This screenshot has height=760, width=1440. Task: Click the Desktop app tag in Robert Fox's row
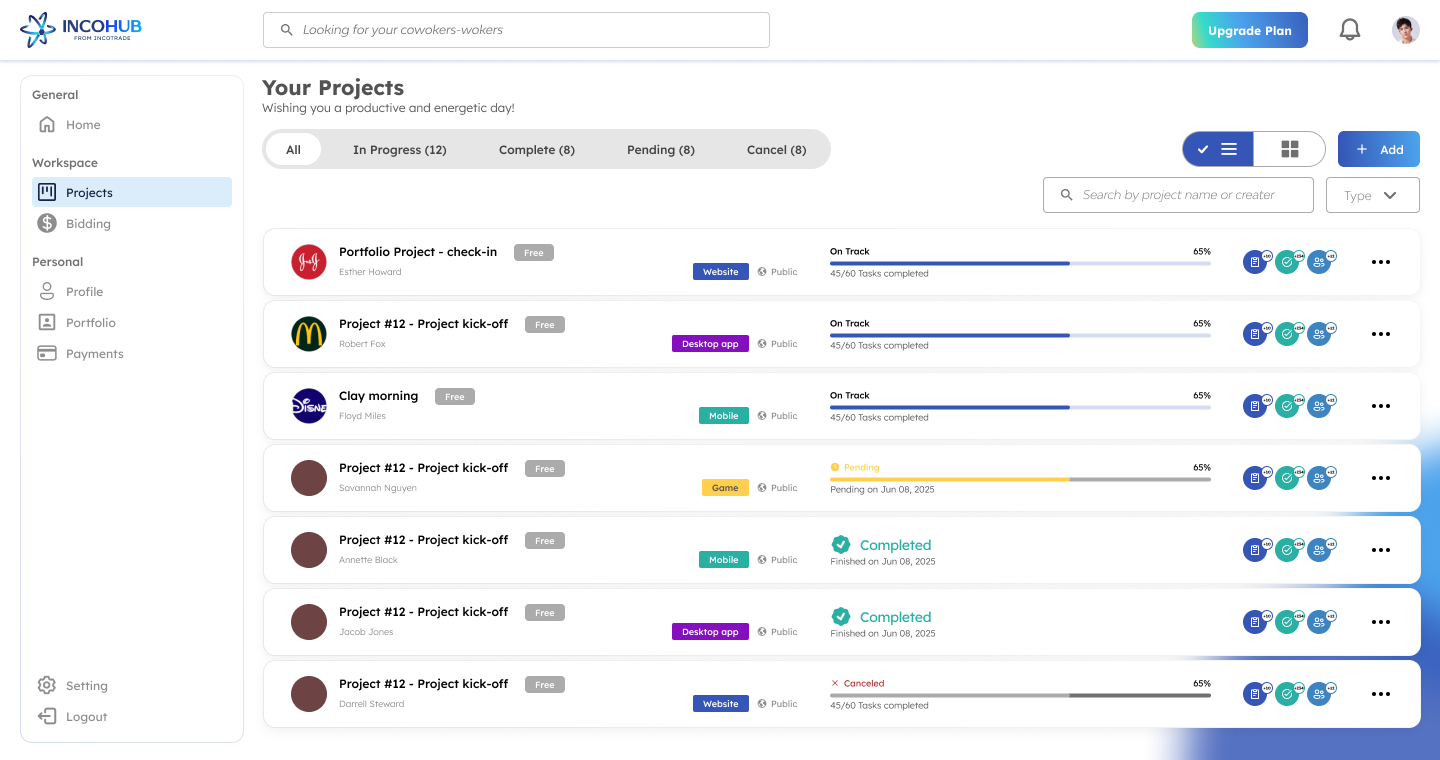coord(710,344)
